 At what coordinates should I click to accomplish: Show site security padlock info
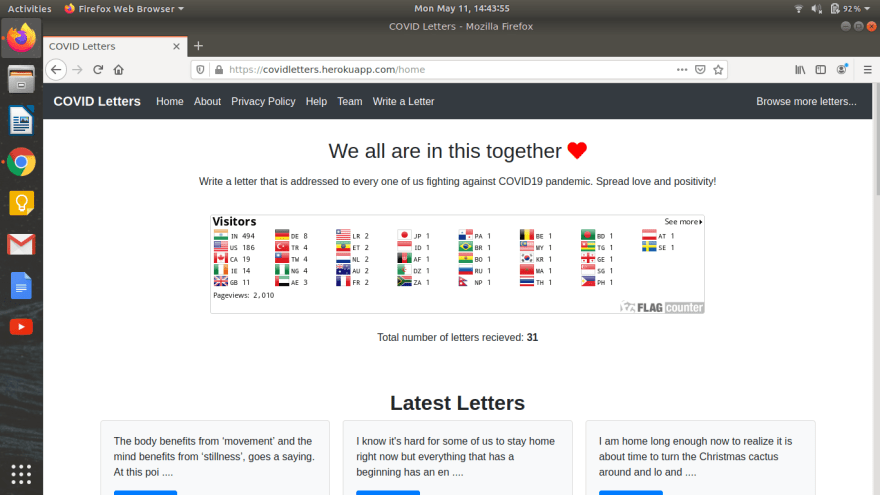tap(219, 70)
